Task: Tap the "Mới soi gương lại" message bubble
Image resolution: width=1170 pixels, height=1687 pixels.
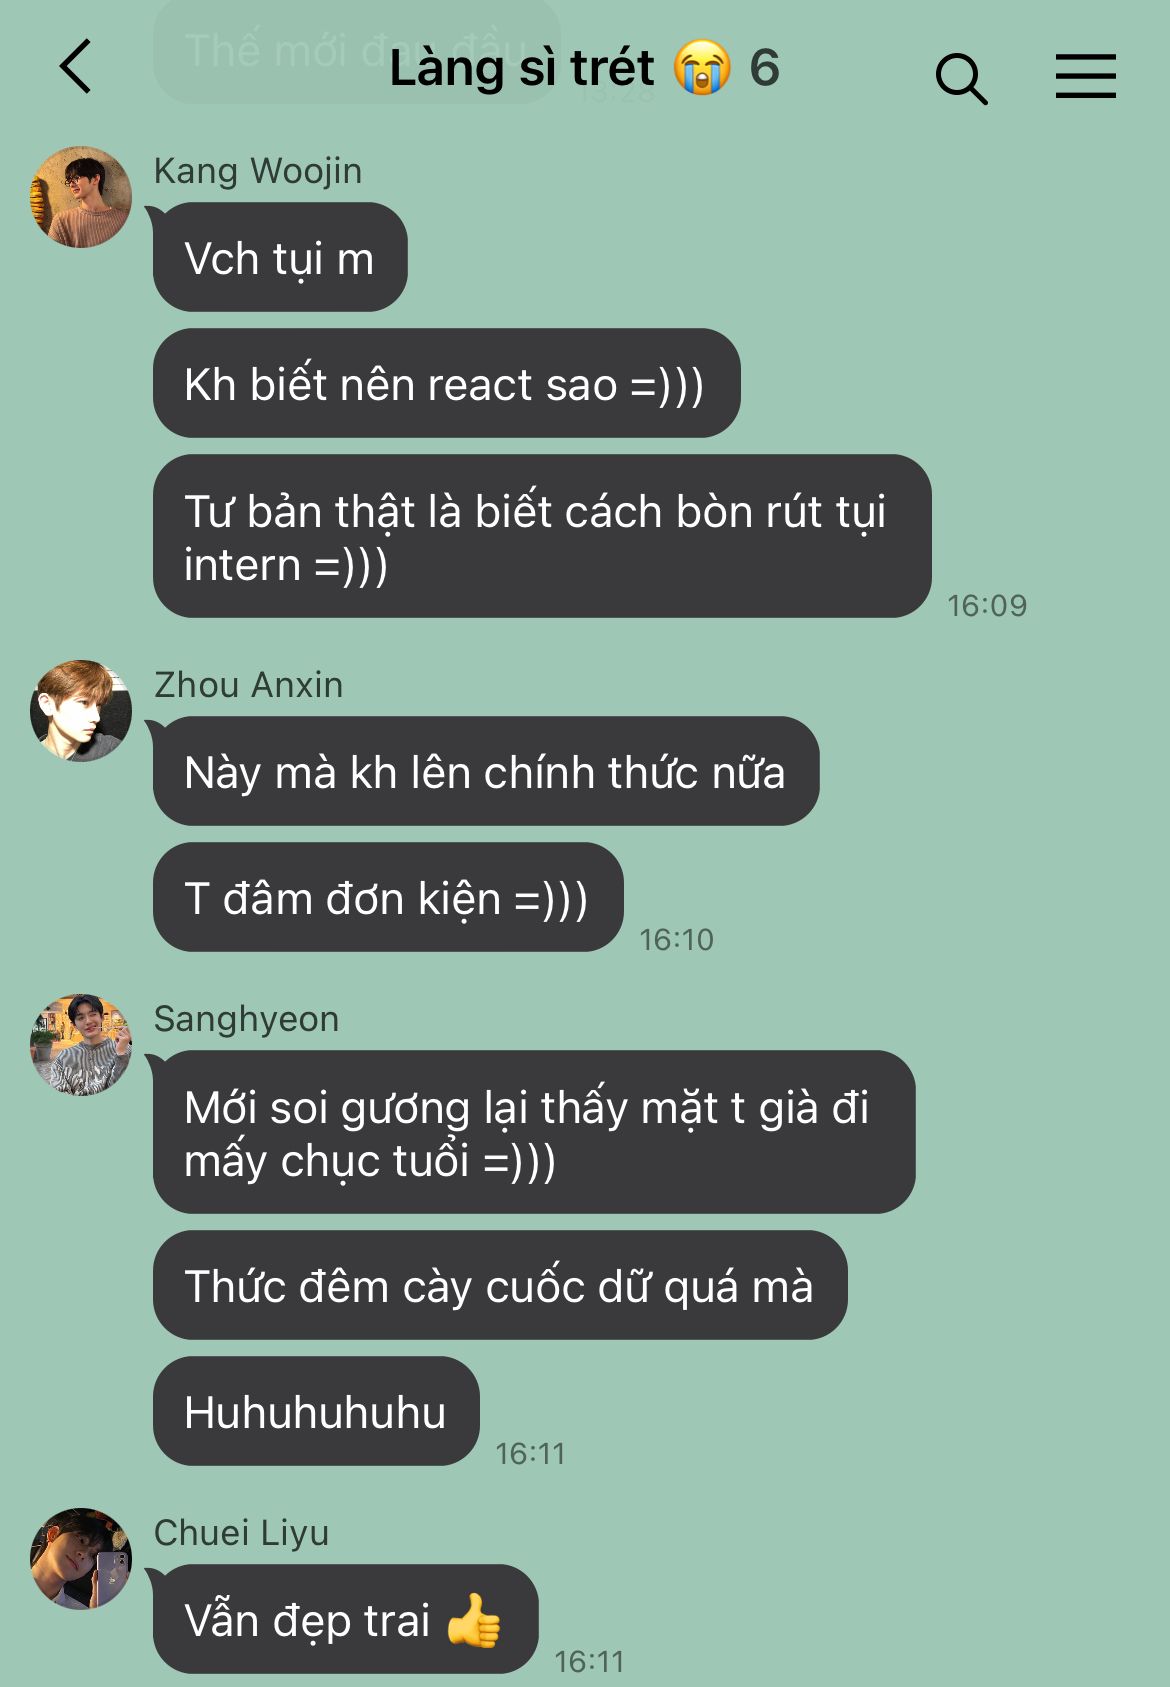Action: pos(534,1133)
